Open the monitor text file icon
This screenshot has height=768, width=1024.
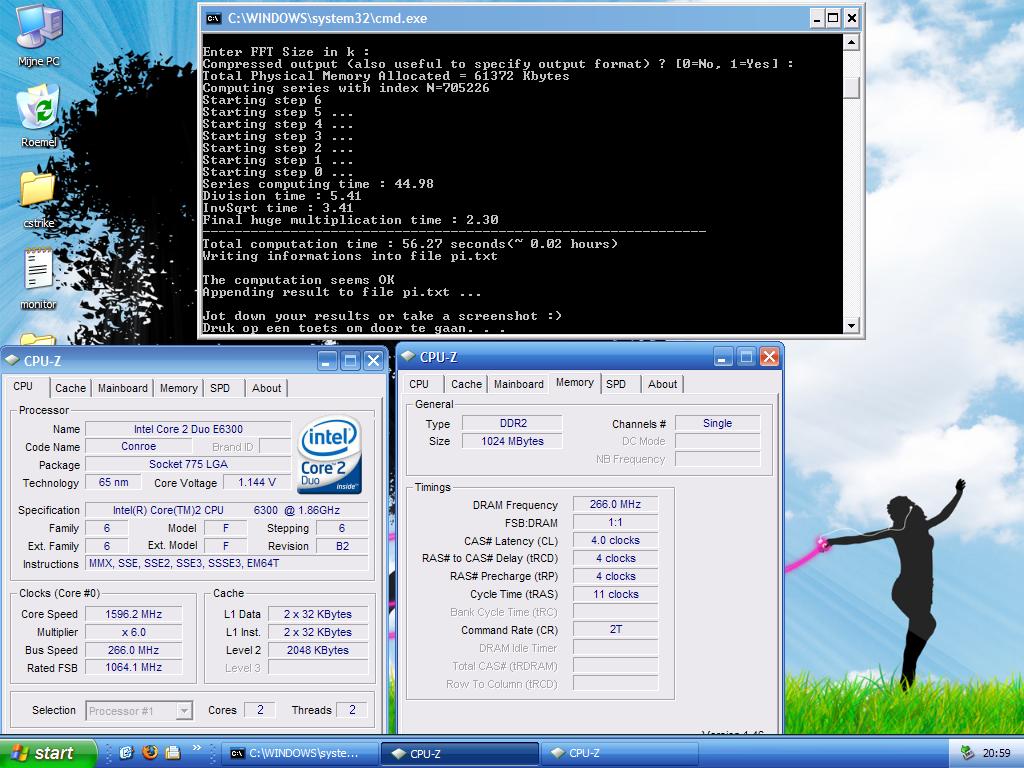tap(38, 278)
